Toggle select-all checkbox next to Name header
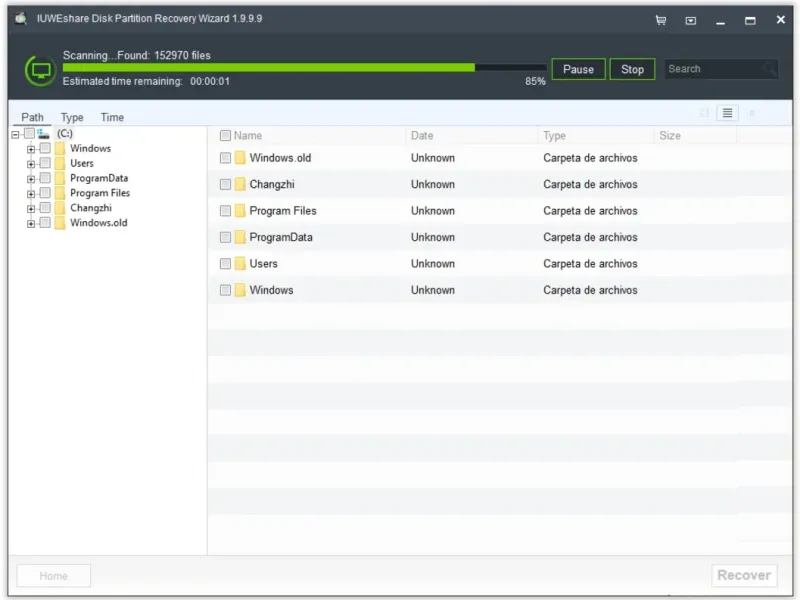This screenshot has width=800, height=600. coord(225,136)
